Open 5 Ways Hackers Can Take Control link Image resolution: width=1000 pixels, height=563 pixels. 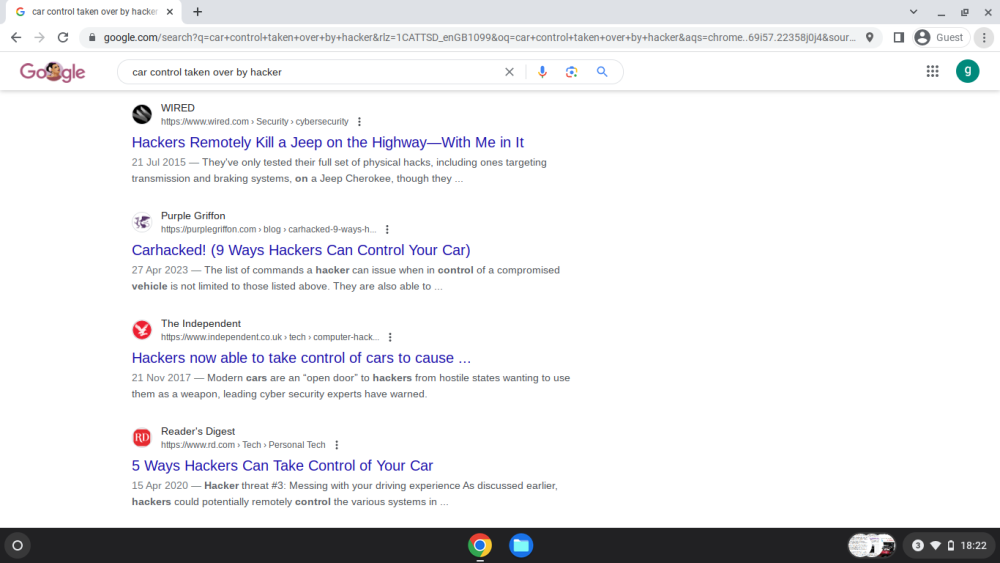283,465
